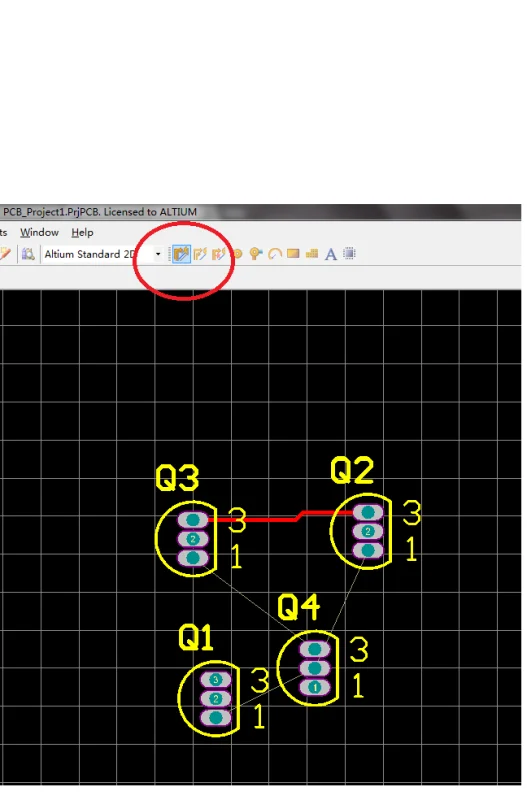Select pad 3 of transistor Q1
Screen dimensions: 527x800
(215, 680)
